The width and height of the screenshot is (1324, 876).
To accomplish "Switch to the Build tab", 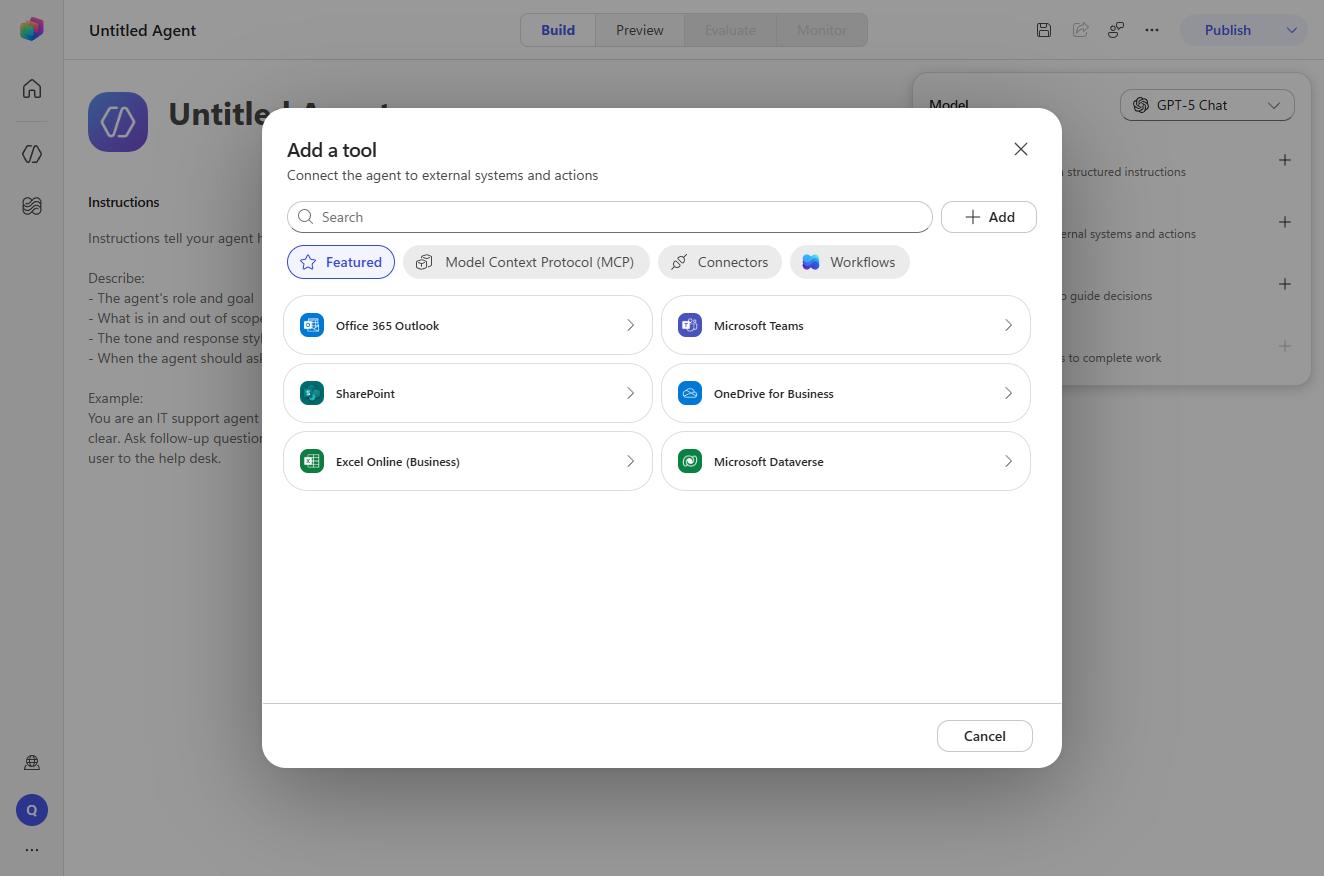I will click(x=558, y=30).
